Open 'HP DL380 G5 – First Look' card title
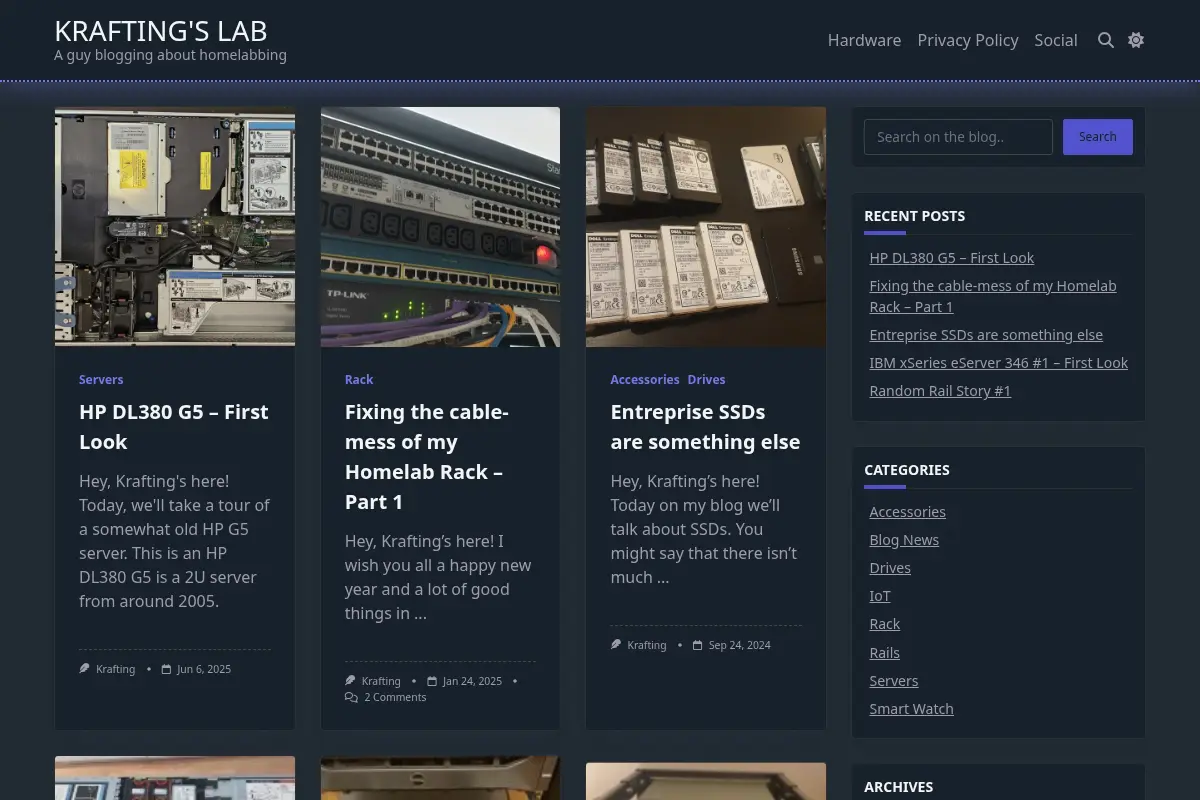The height and width of the screenshot is (800, 1200). [174, 427]
